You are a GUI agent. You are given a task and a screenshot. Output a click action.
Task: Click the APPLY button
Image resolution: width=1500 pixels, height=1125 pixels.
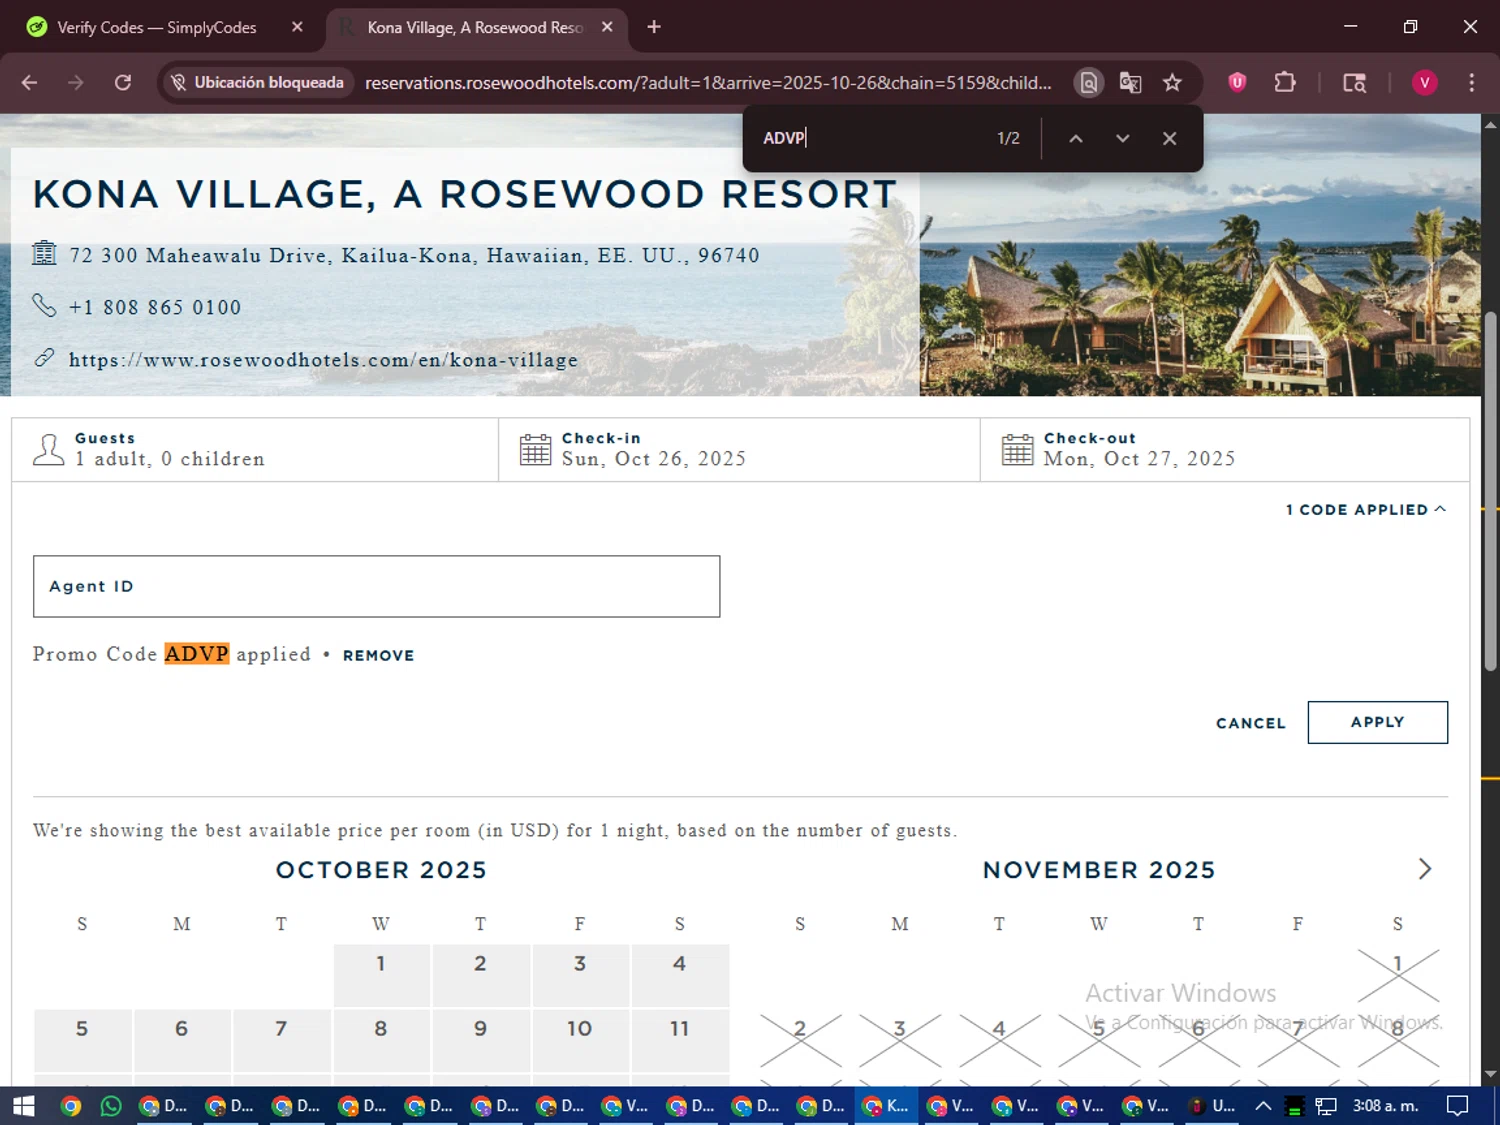tap(1377, 722)
